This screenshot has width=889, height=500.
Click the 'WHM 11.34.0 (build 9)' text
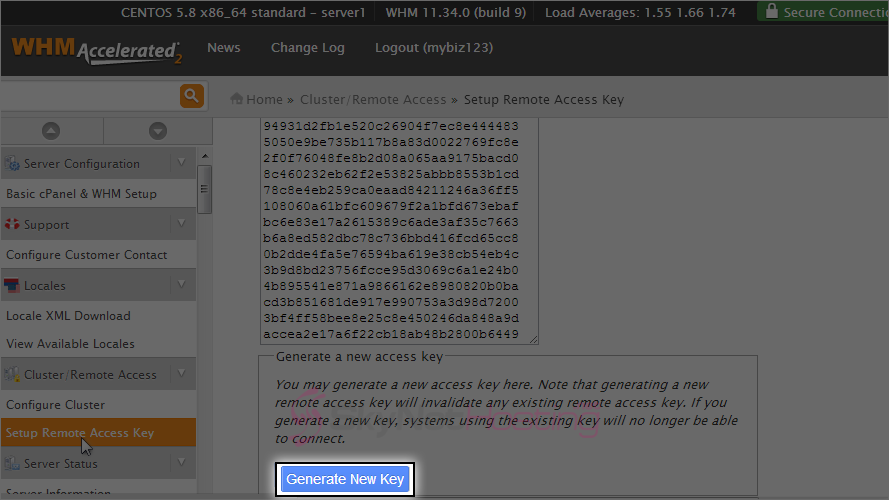click(x=456, y=12)
